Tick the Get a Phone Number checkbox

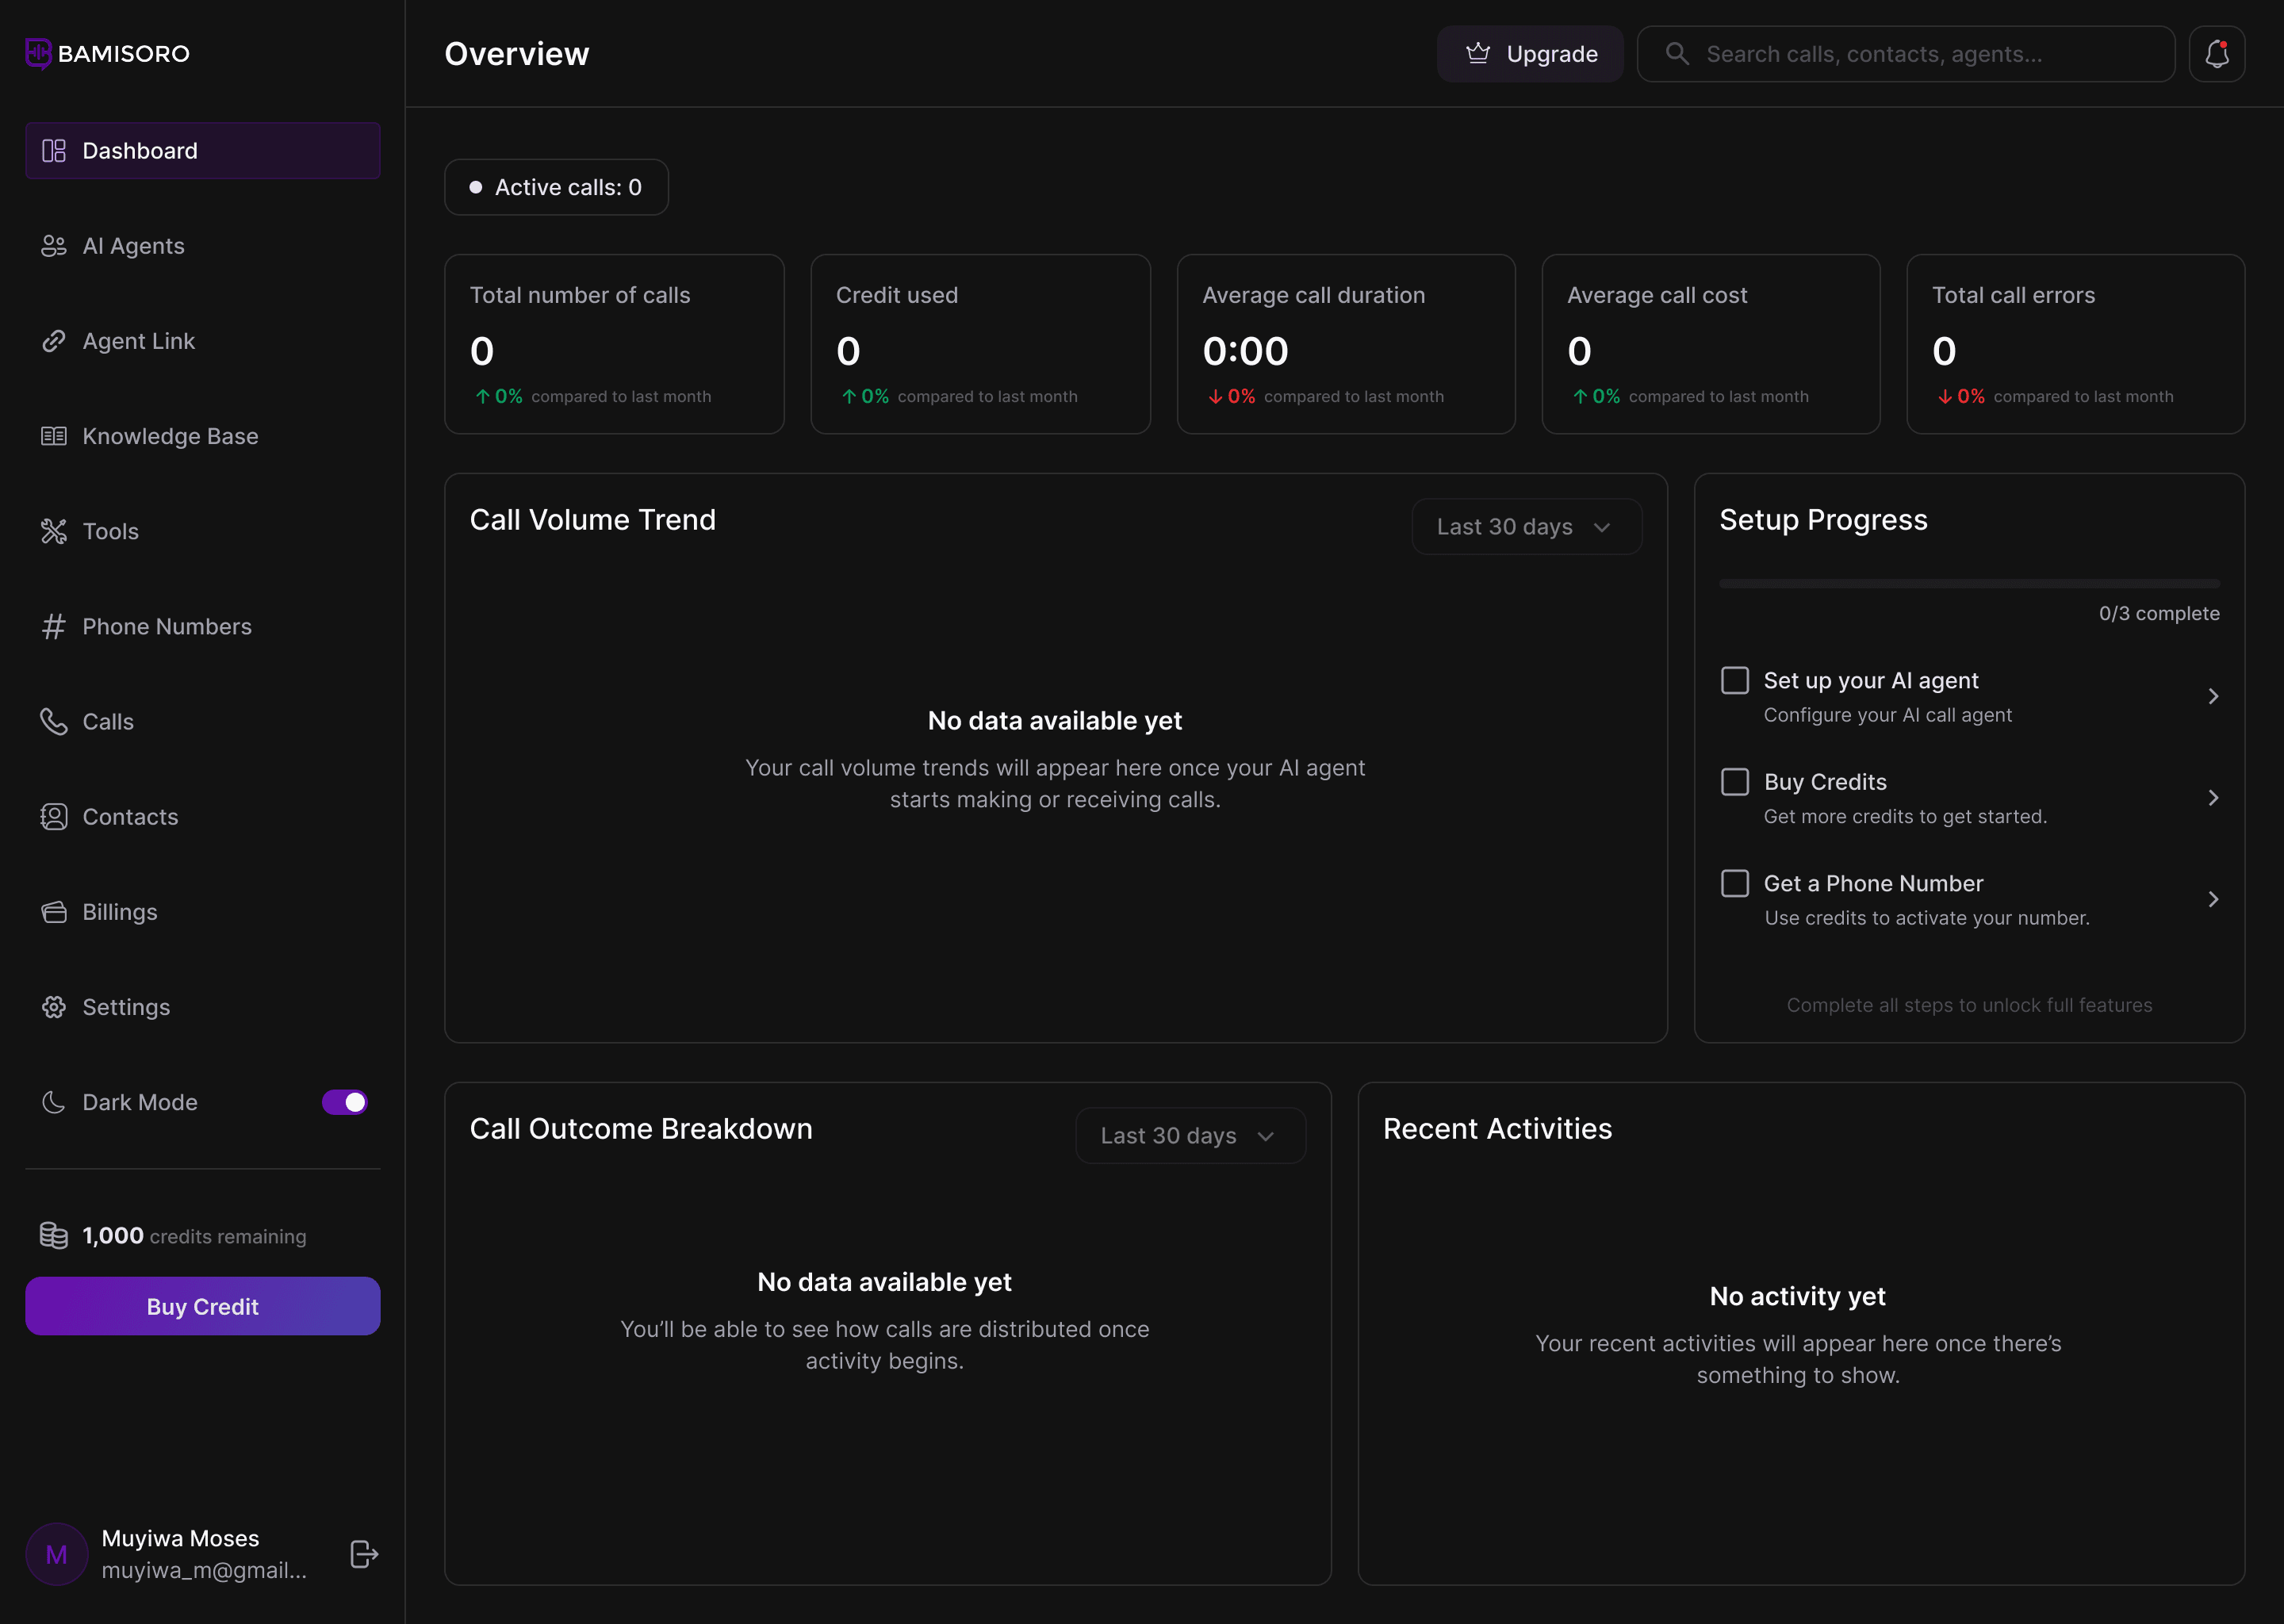point(1735,883)
